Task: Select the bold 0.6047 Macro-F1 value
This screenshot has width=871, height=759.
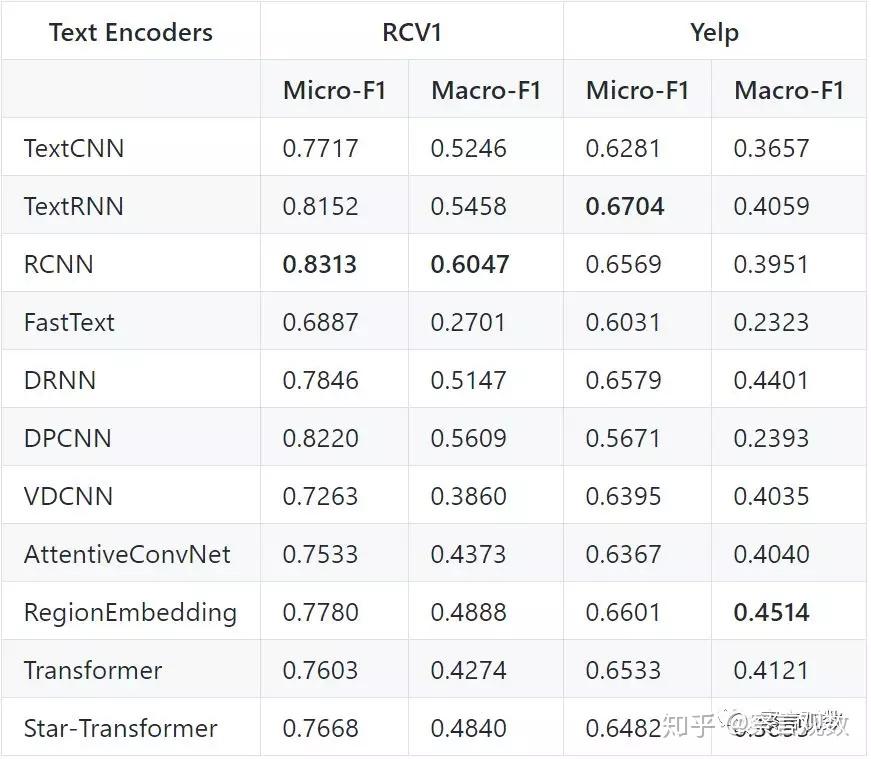Action: (x=470, y=265)
